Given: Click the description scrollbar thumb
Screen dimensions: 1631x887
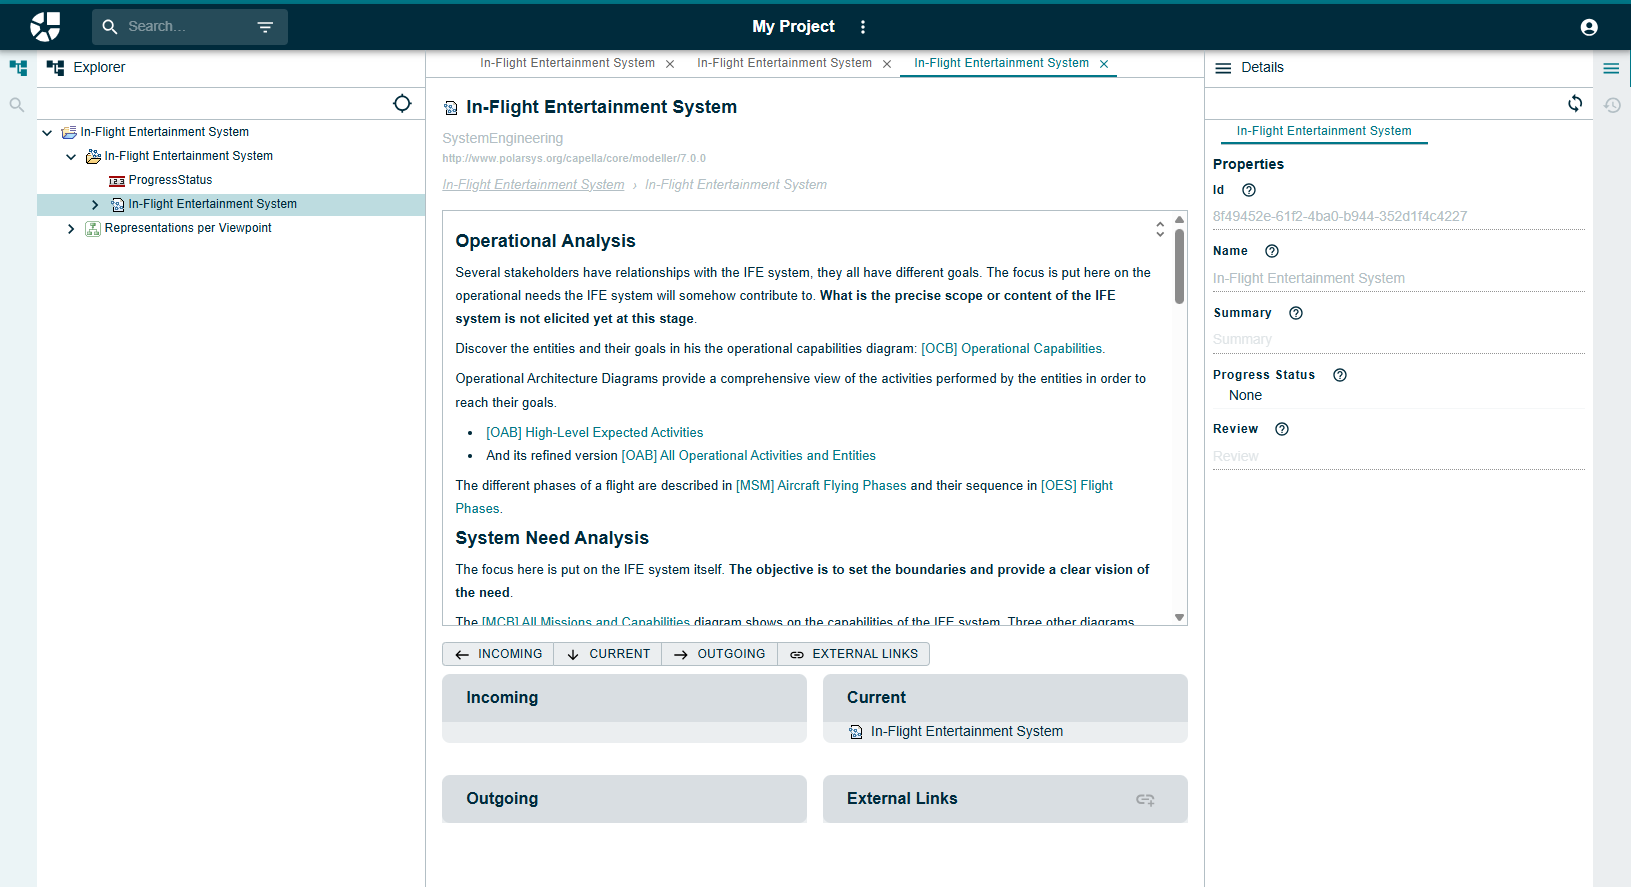Looking at the screenshot, I should click(1180, 266).
